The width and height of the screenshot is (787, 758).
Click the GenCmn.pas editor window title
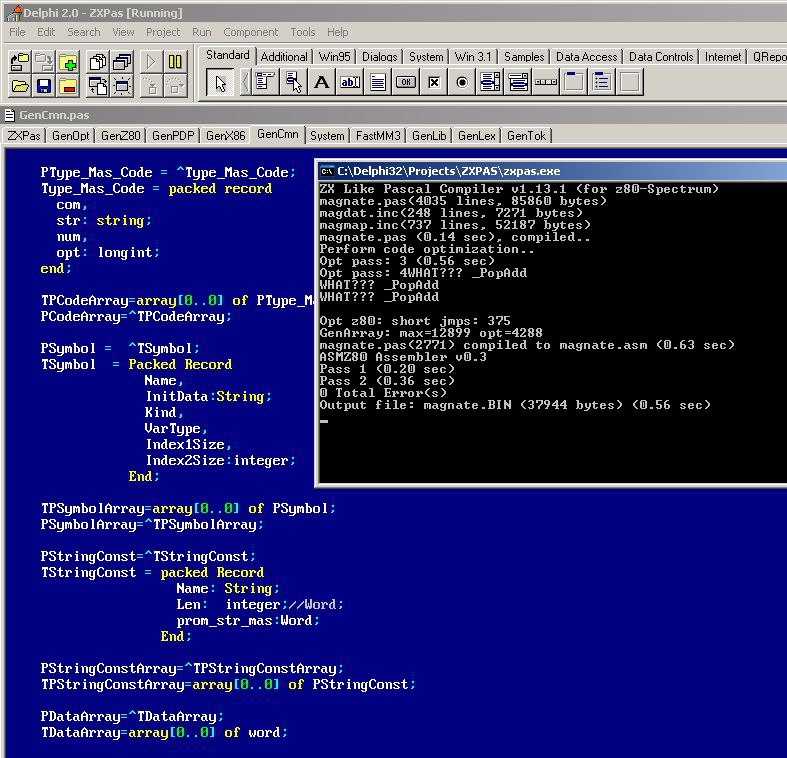point(54,115)
